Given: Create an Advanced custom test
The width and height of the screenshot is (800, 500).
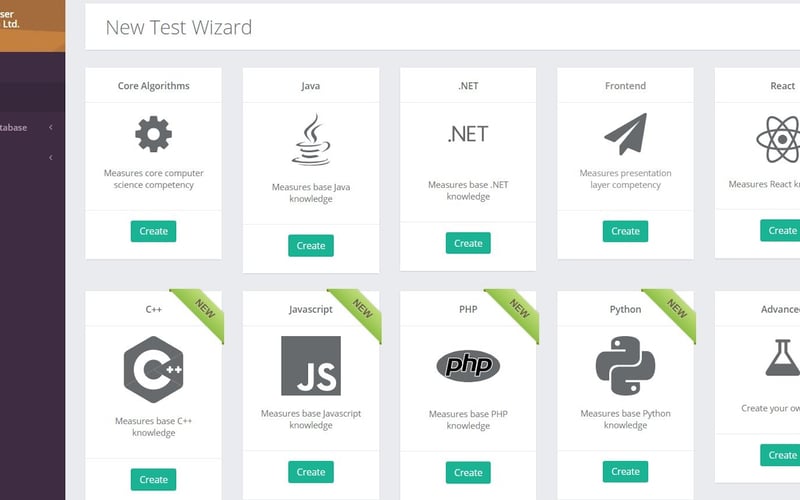Looking at the screenshot, I should click(781, 455).
